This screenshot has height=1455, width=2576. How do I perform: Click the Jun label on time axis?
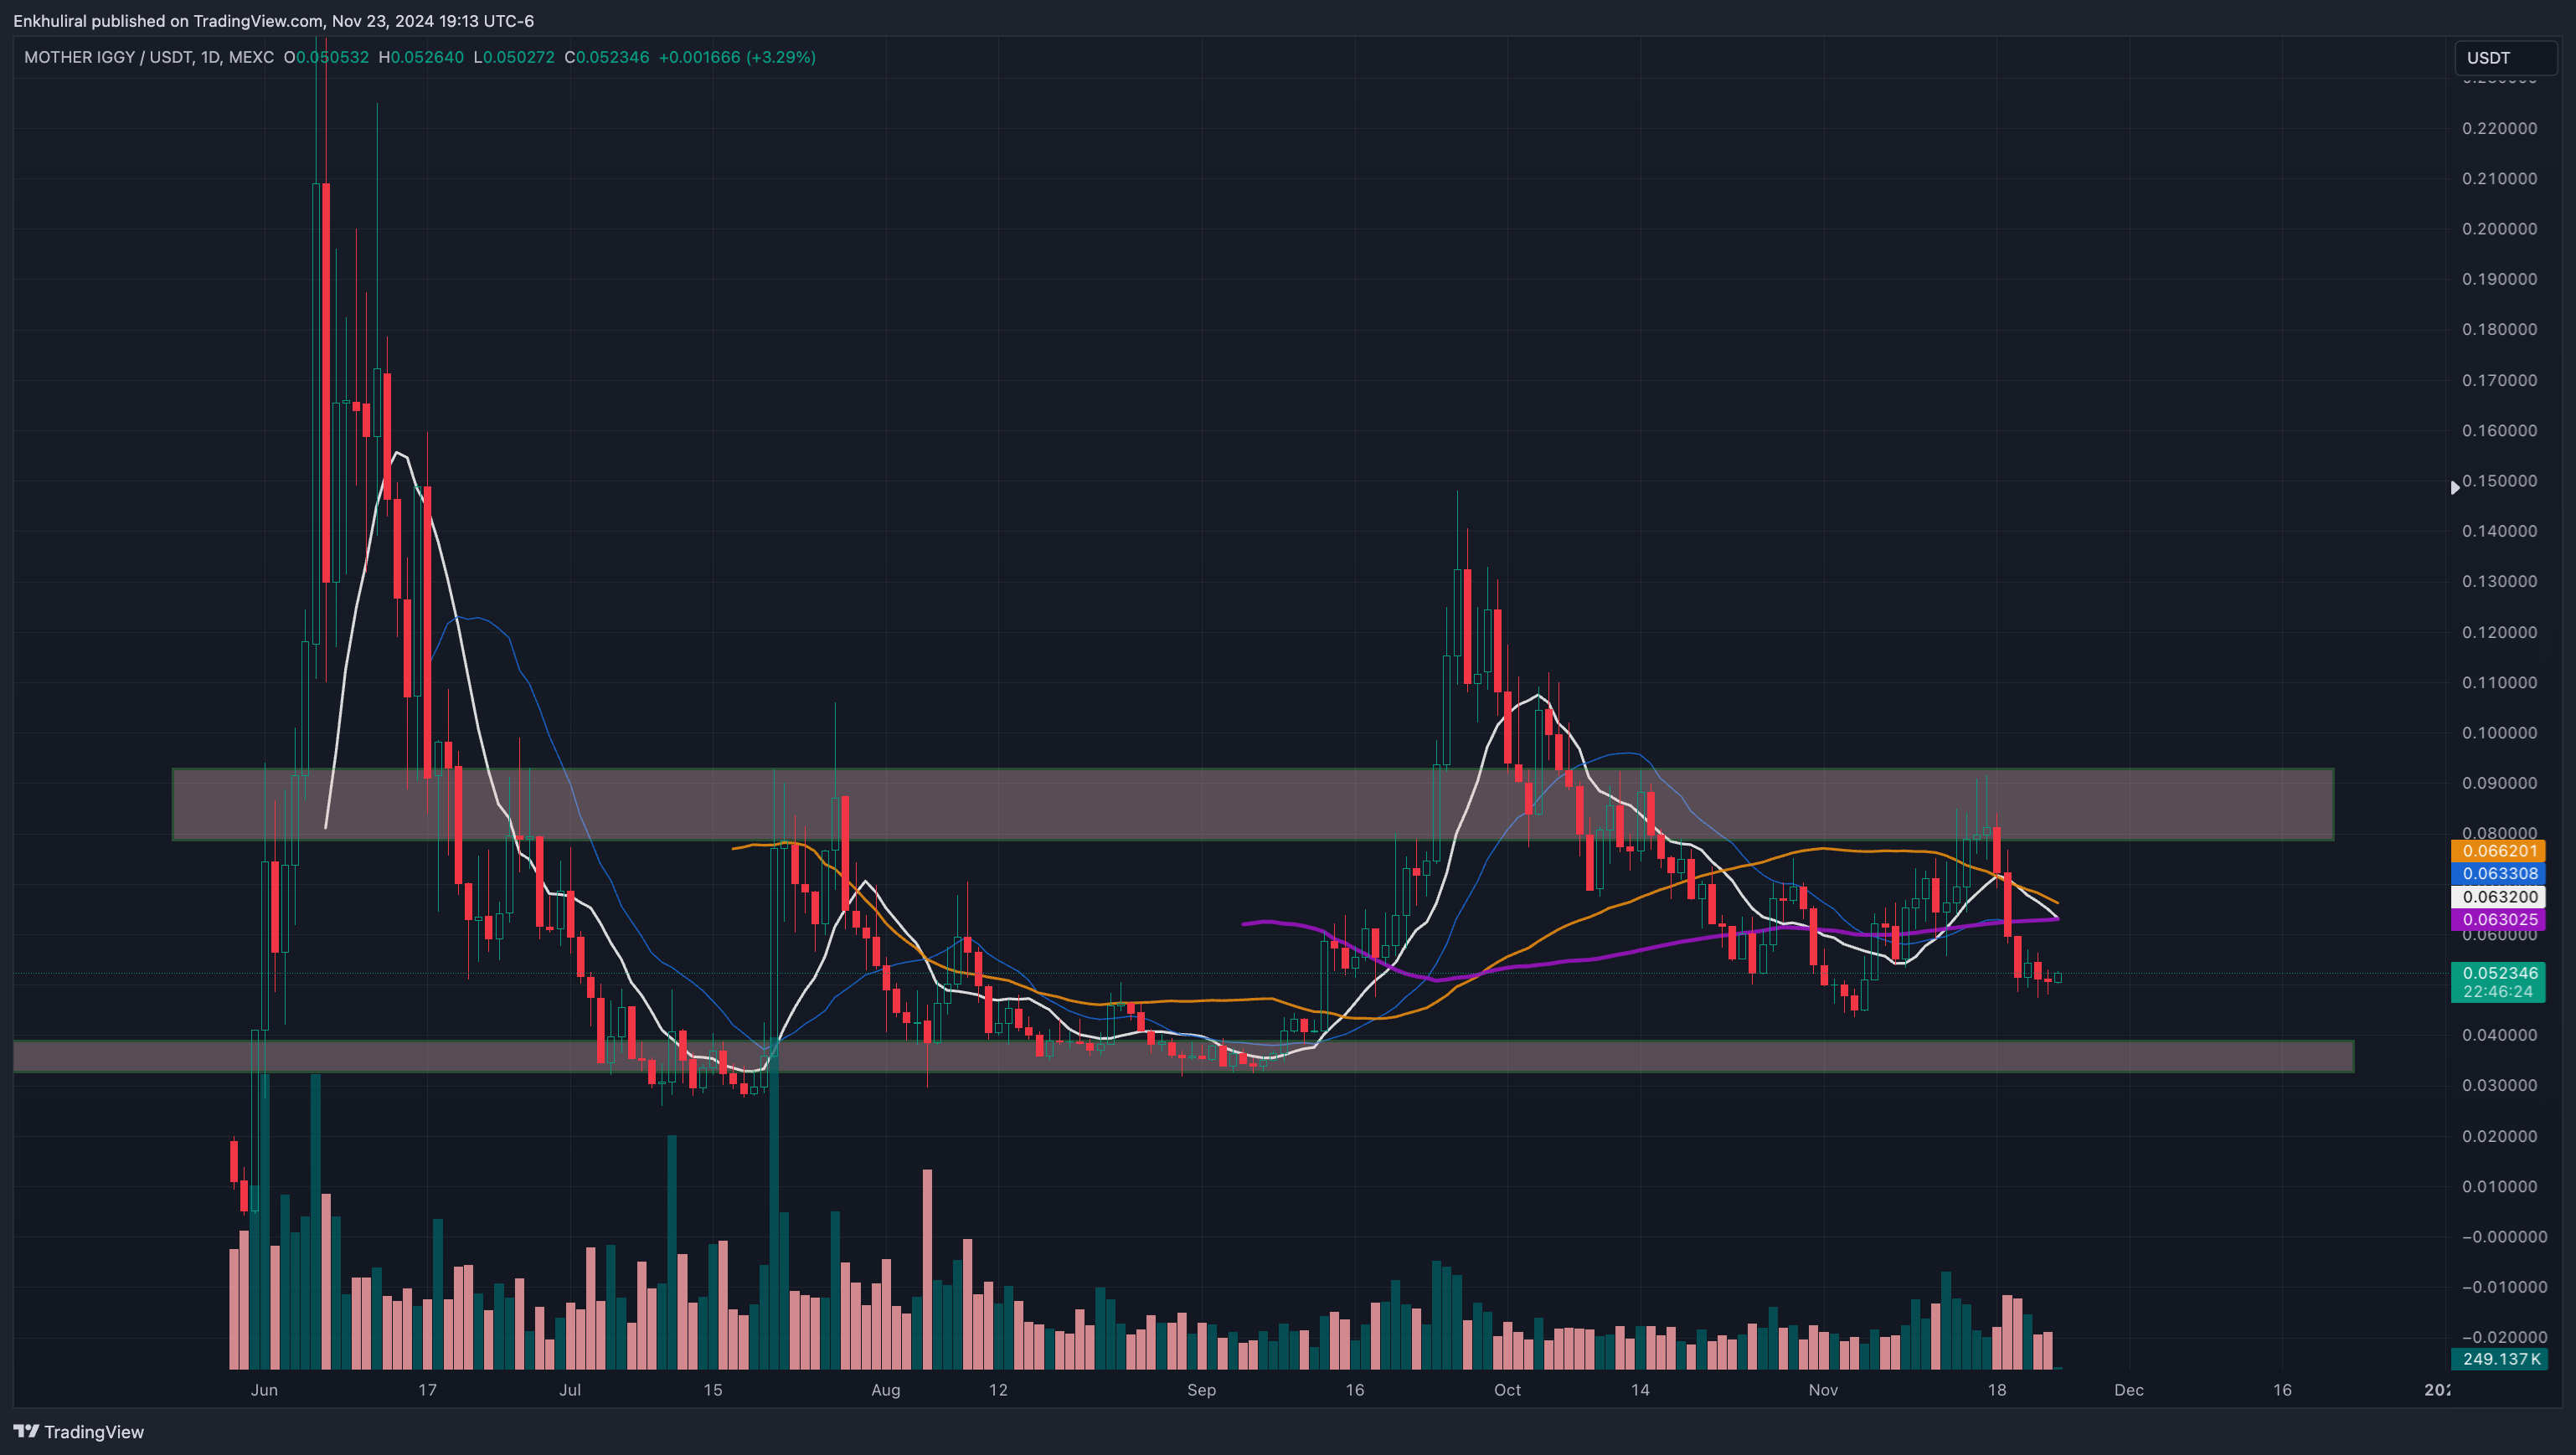pos(264,1390)
